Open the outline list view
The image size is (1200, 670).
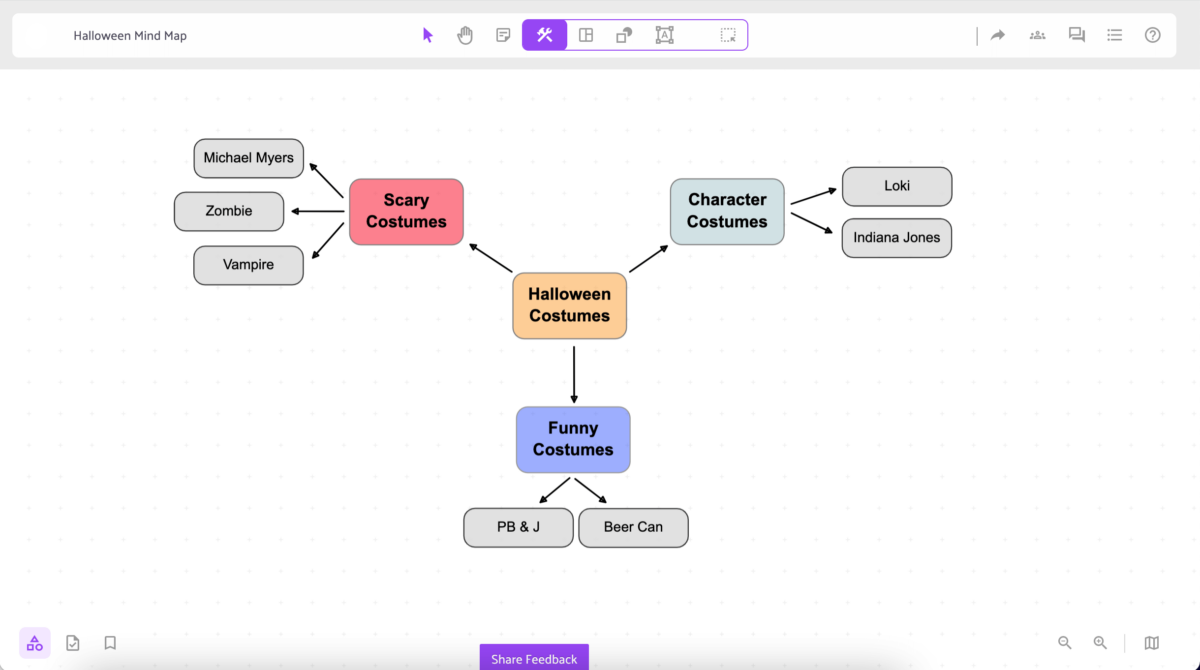pyautogui.click(x=1114, y=34)
